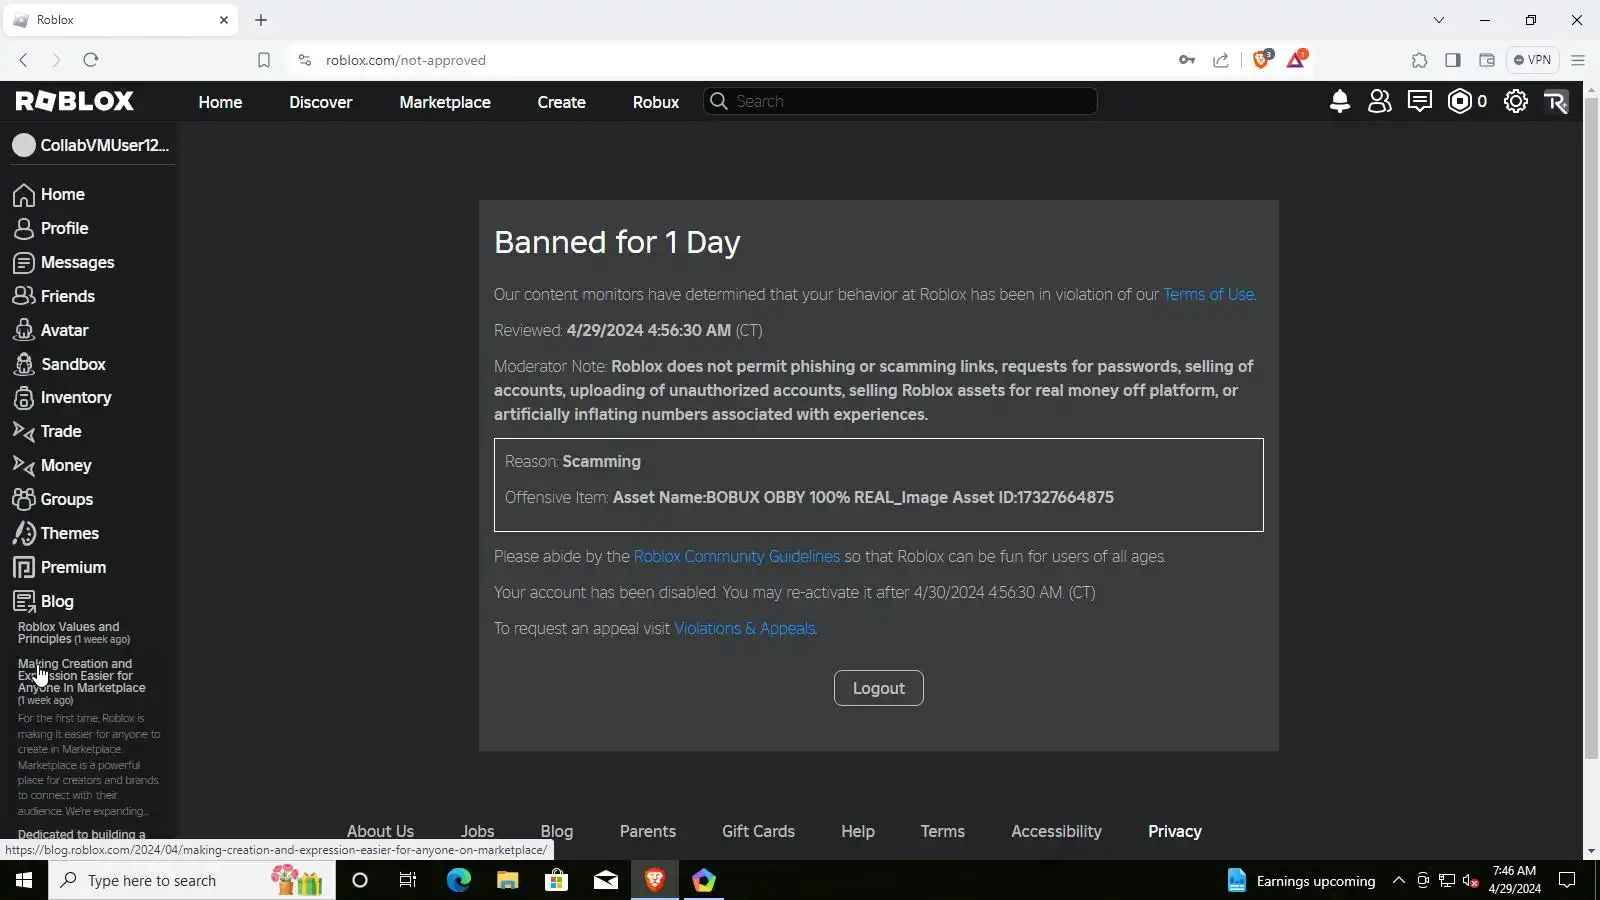The height and width of the screenshot is (900, 1600).
Task: Toggle the browser sidebar panel icon
Action: pos(1453,60)
